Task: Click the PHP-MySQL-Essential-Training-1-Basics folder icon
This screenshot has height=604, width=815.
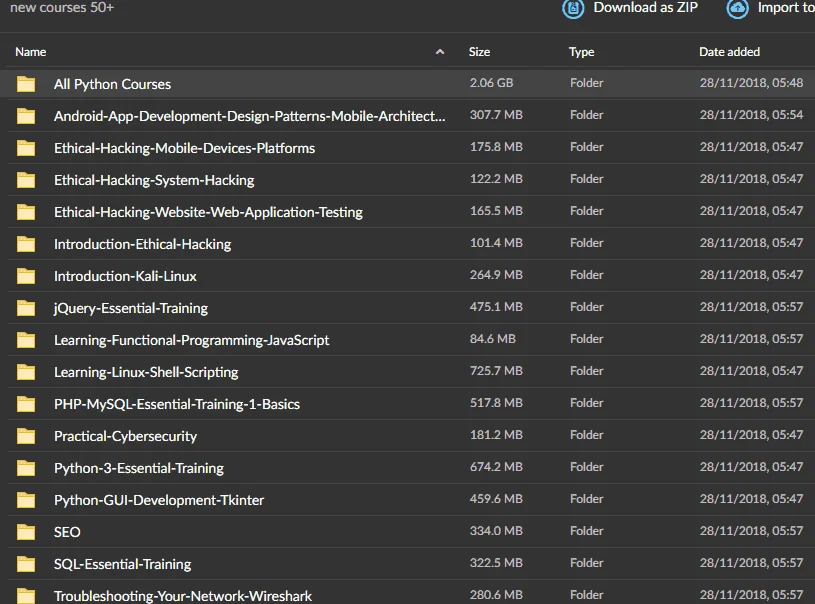Action: point(26,404)
